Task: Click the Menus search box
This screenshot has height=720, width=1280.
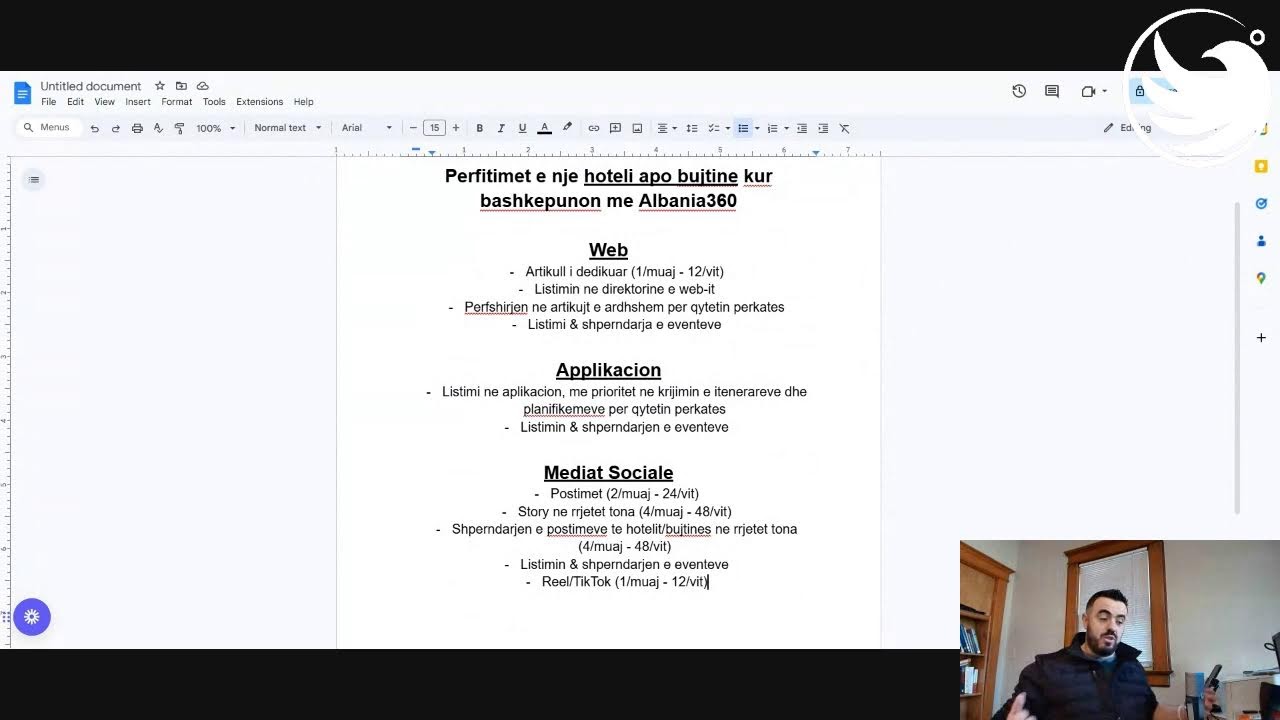Action: [49, 128]
